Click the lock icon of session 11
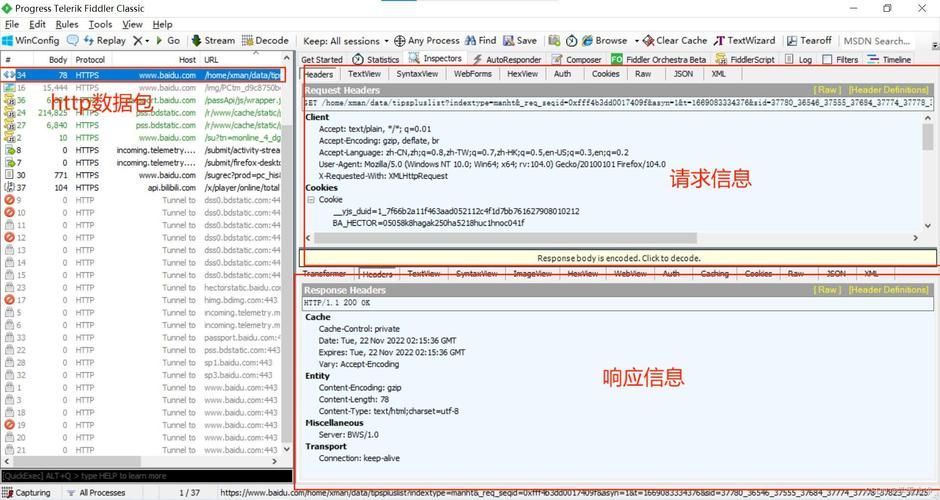Viewport: 940px width, 500px height. (x=9, y=225)
